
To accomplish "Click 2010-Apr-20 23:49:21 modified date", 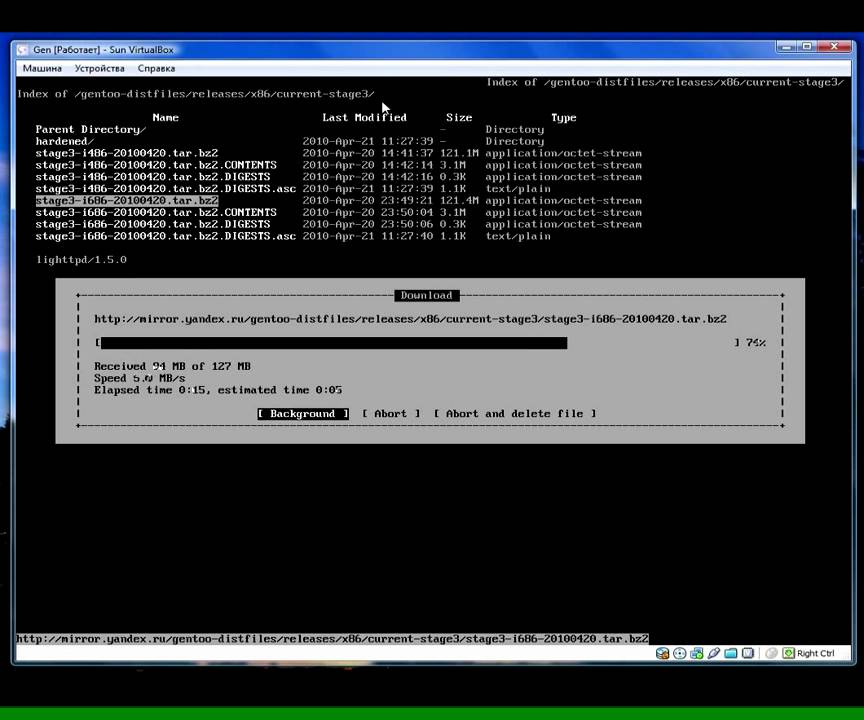I will (368, 201).
